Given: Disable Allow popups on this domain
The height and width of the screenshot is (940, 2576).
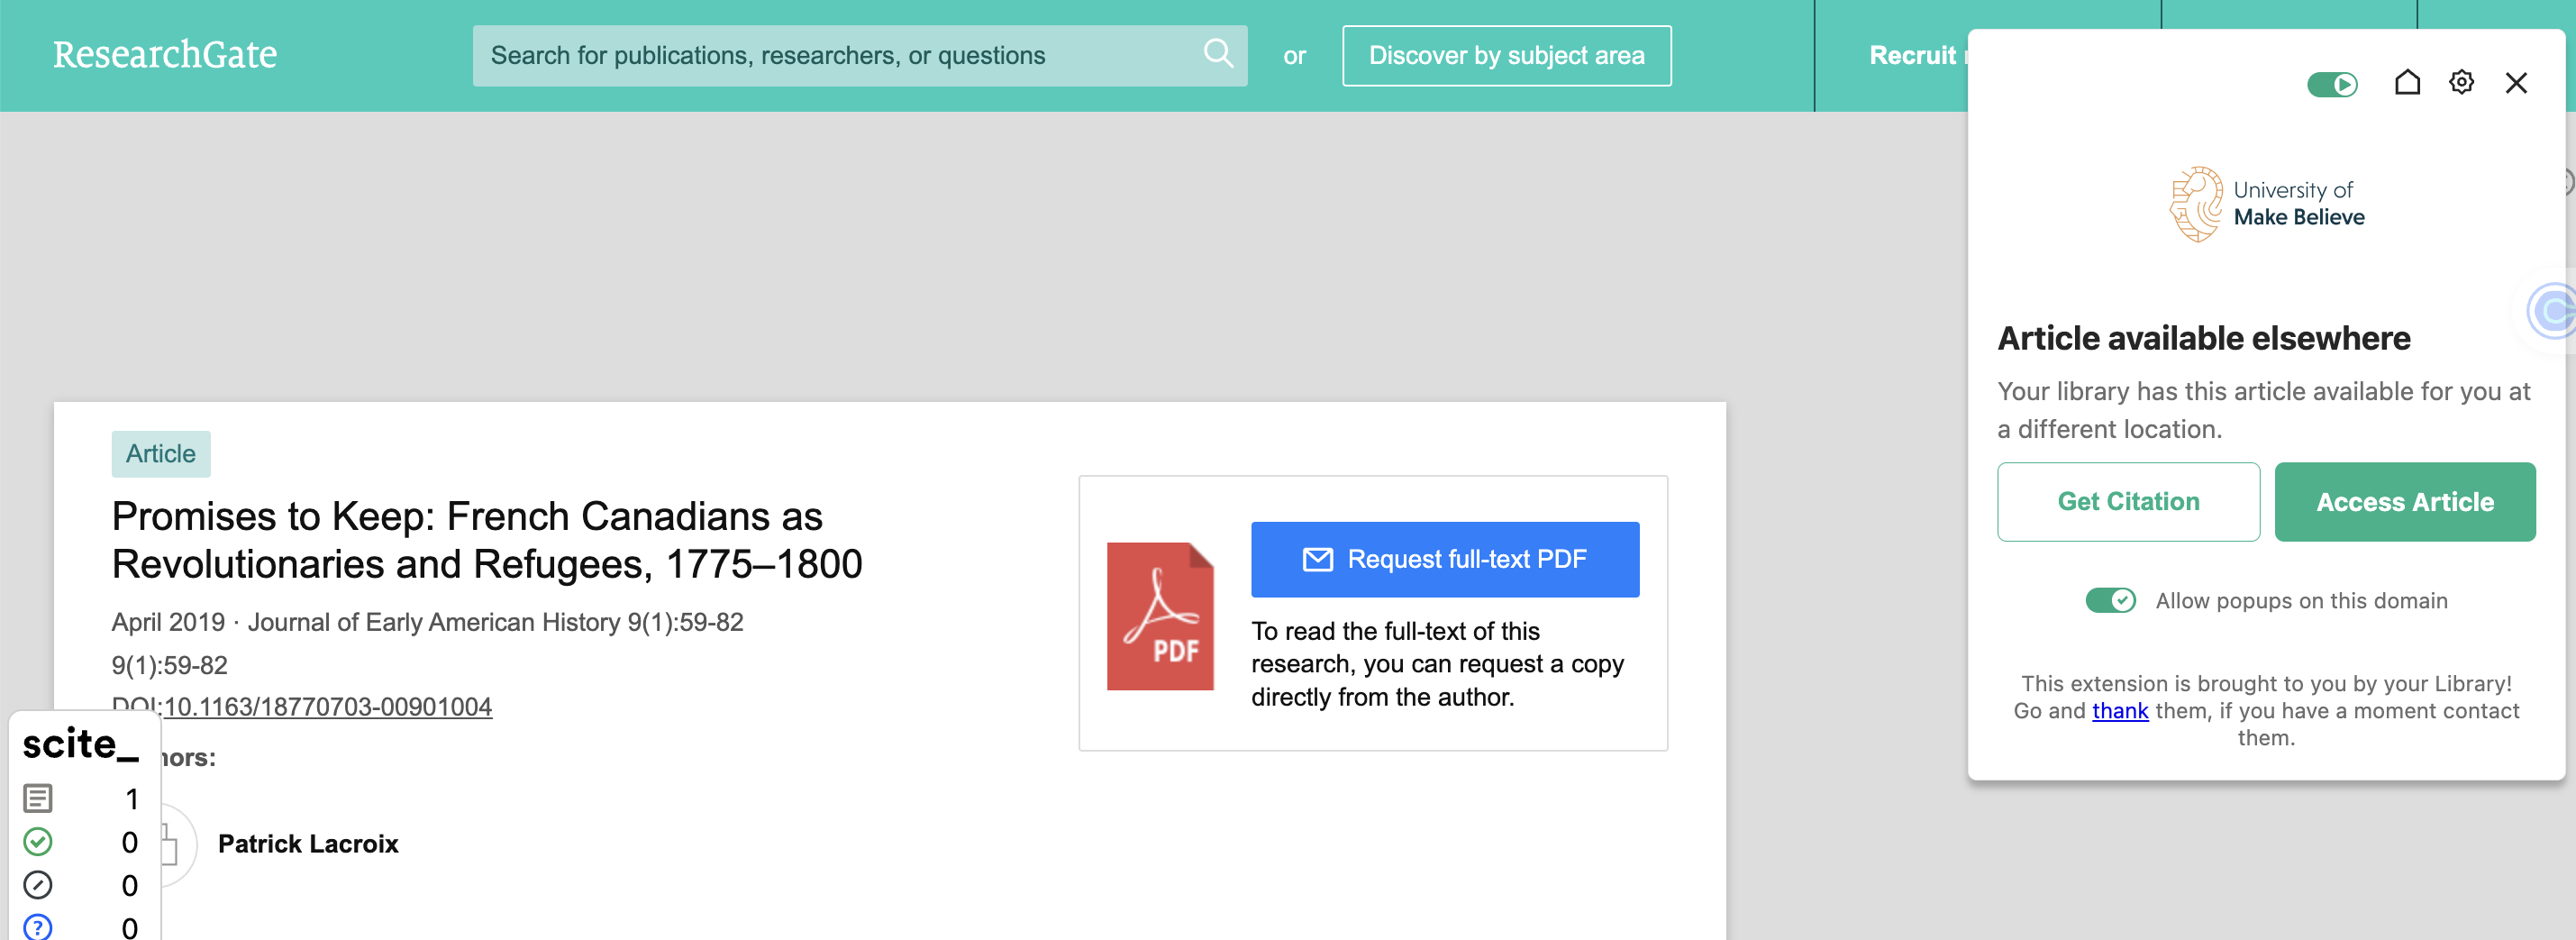Looking at the screenshot, I should click(2110, 600).
